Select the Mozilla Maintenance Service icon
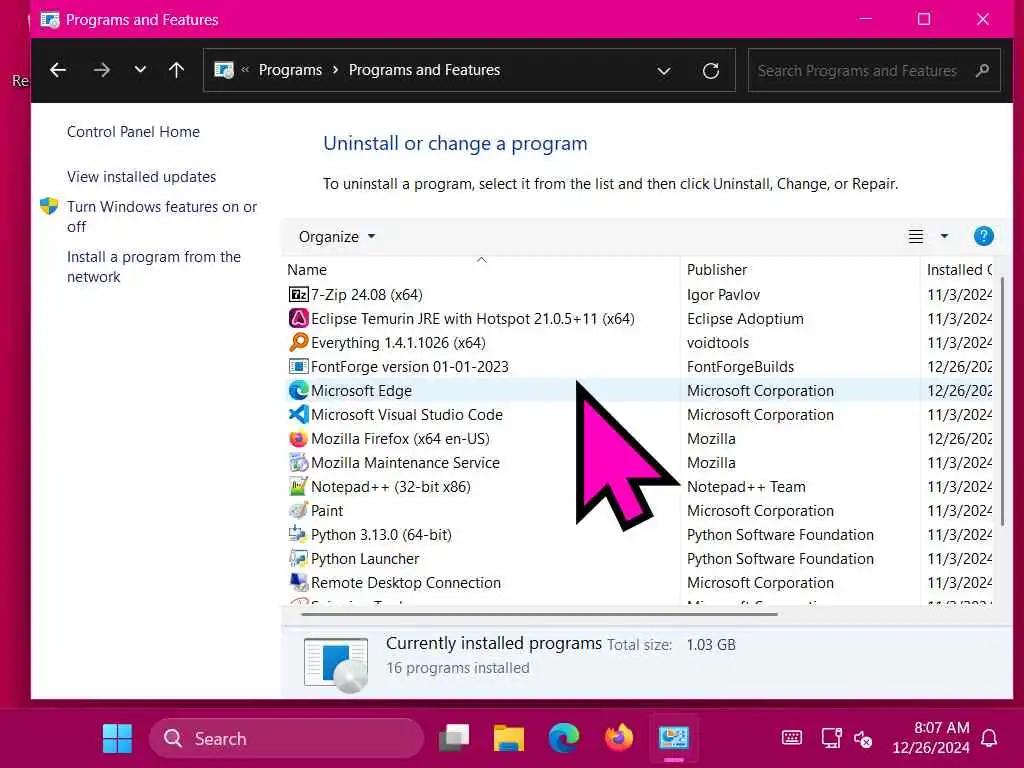This screenshot has width=1024, height=768. (298, 462)
